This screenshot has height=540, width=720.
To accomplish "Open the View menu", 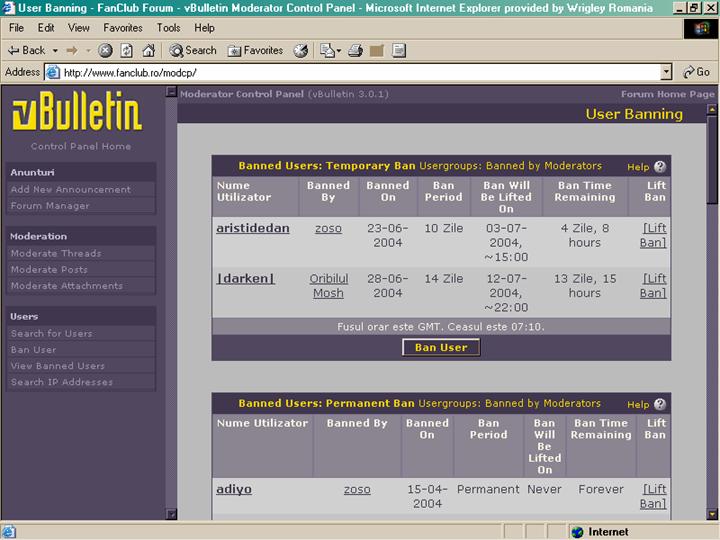I will pyautogui.click(x=79, y=28).
